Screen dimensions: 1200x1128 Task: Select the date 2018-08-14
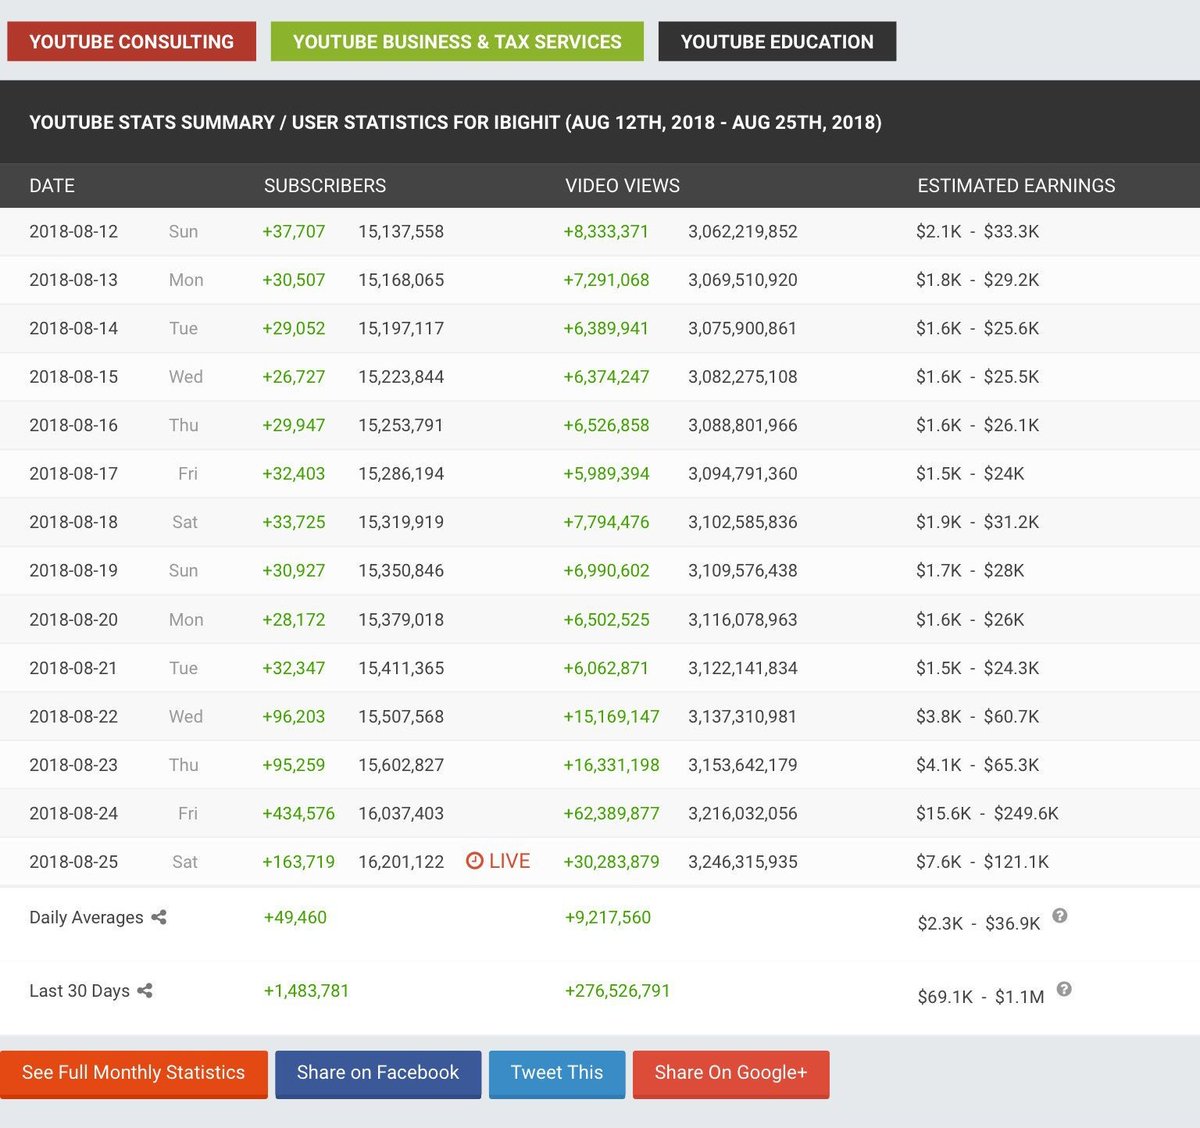coord(73,329)
